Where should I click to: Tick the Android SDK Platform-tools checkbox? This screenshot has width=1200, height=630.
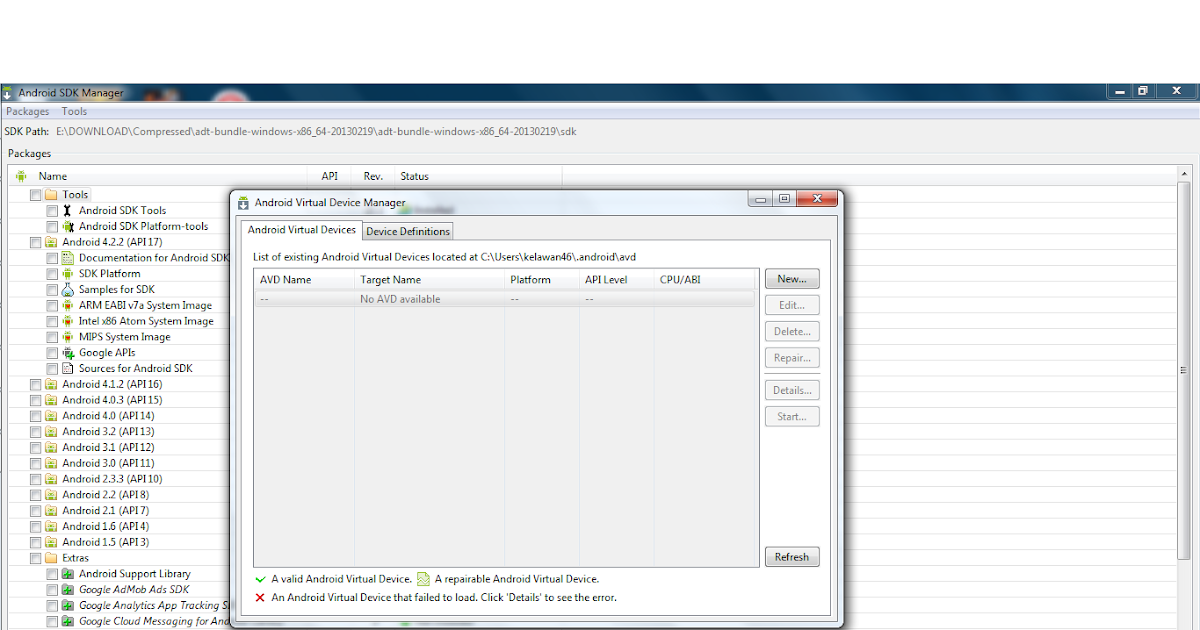coord(52,227)
